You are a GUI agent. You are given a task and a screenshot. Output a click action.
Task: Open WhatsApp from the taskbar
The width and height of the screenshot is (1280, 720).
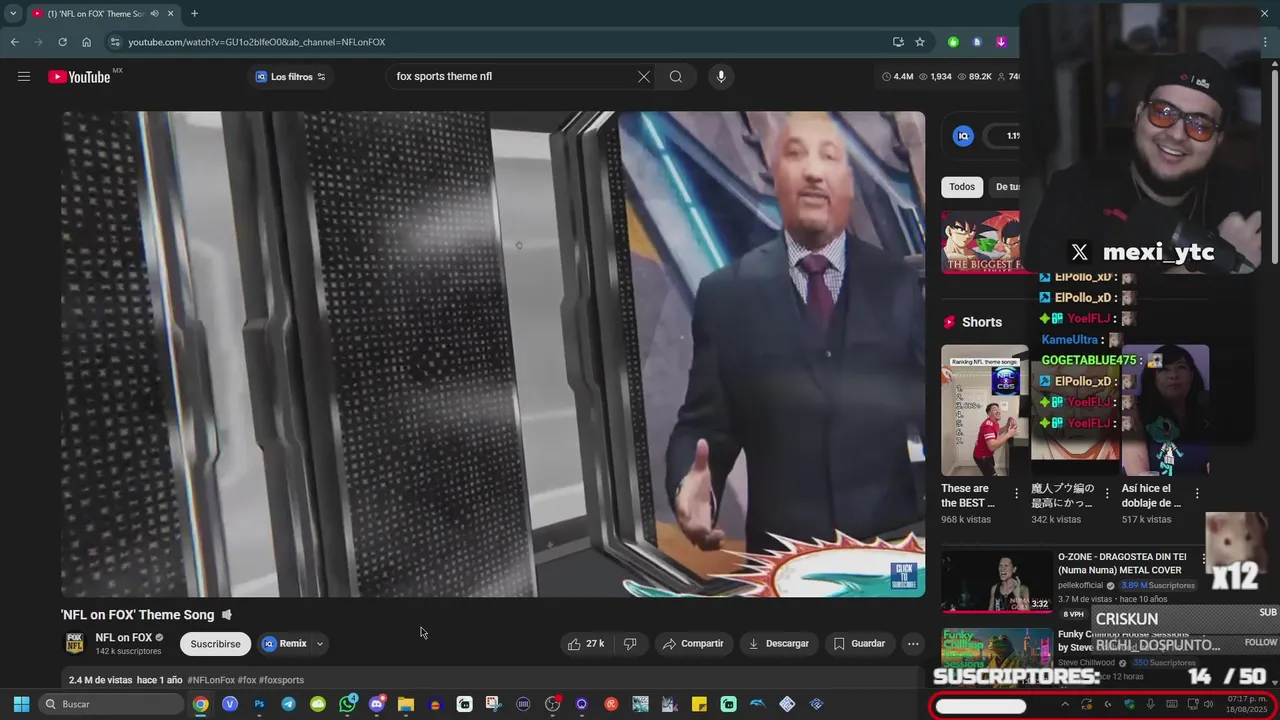(347, 704)
